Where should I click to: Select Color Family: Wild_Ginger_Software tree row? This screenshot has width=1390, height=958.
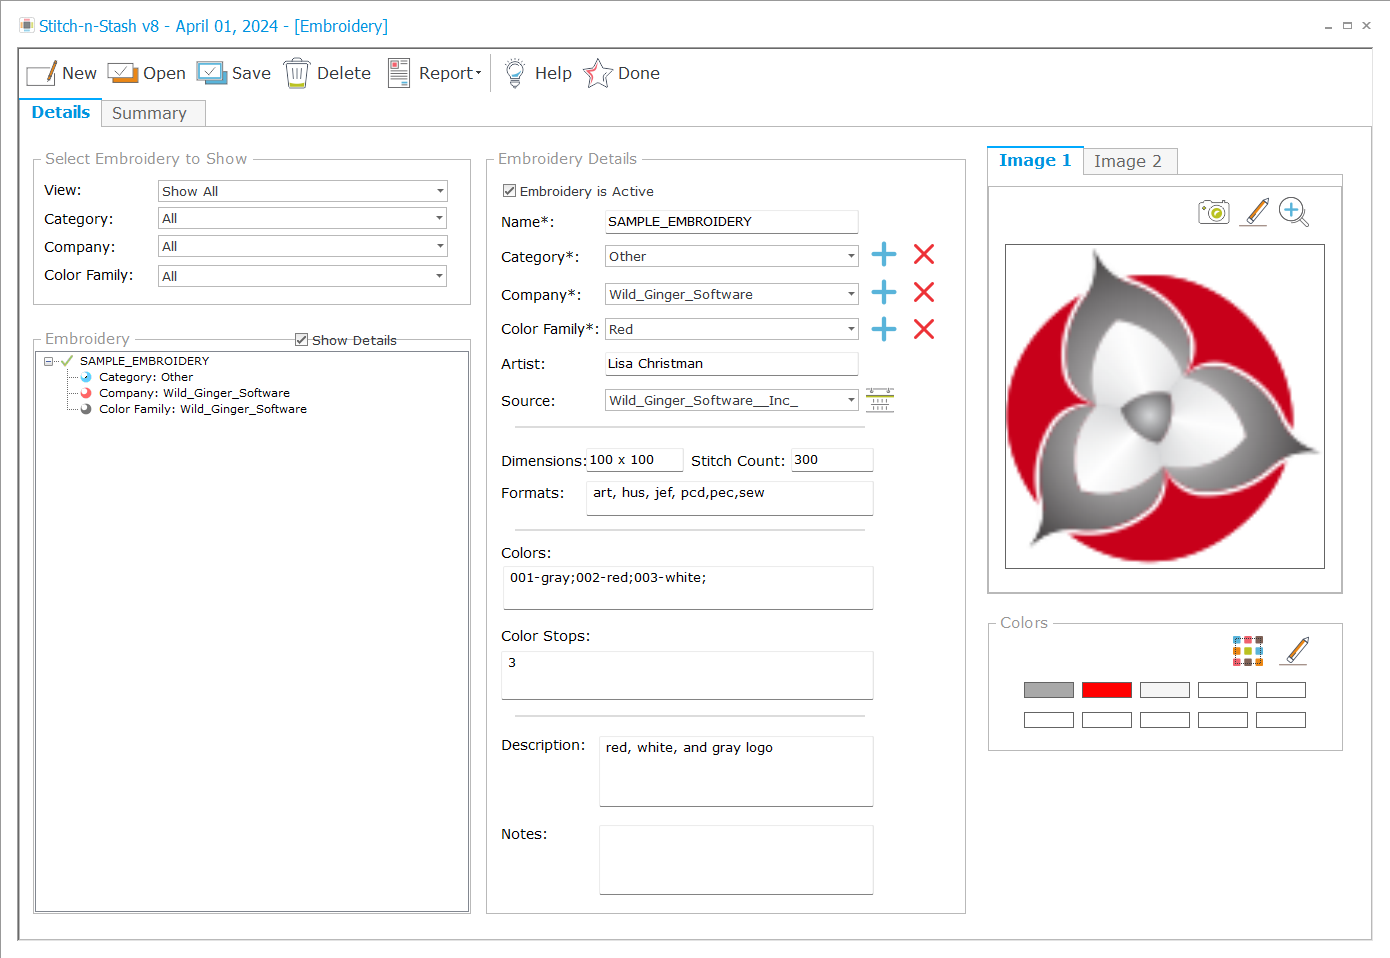coord(203,409)
